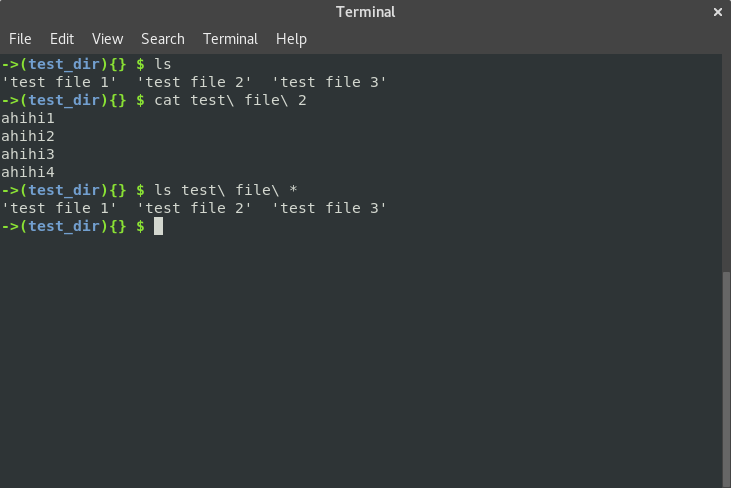731x488 pixels.
Task: Open the View menu
Action: tap(107, 39)
